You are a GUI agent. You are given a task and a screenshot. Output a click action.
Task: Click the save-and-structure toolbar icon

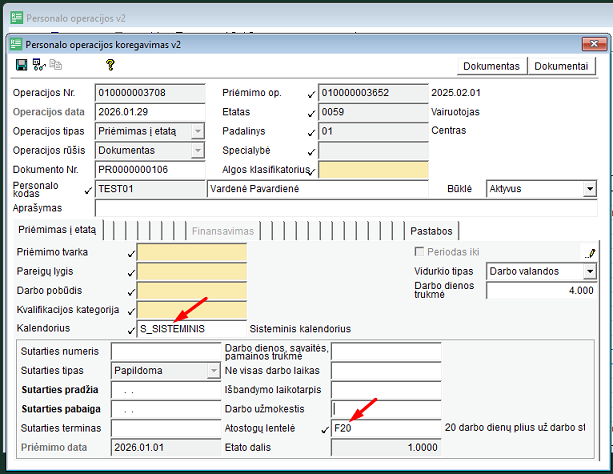tap(39, 65)
